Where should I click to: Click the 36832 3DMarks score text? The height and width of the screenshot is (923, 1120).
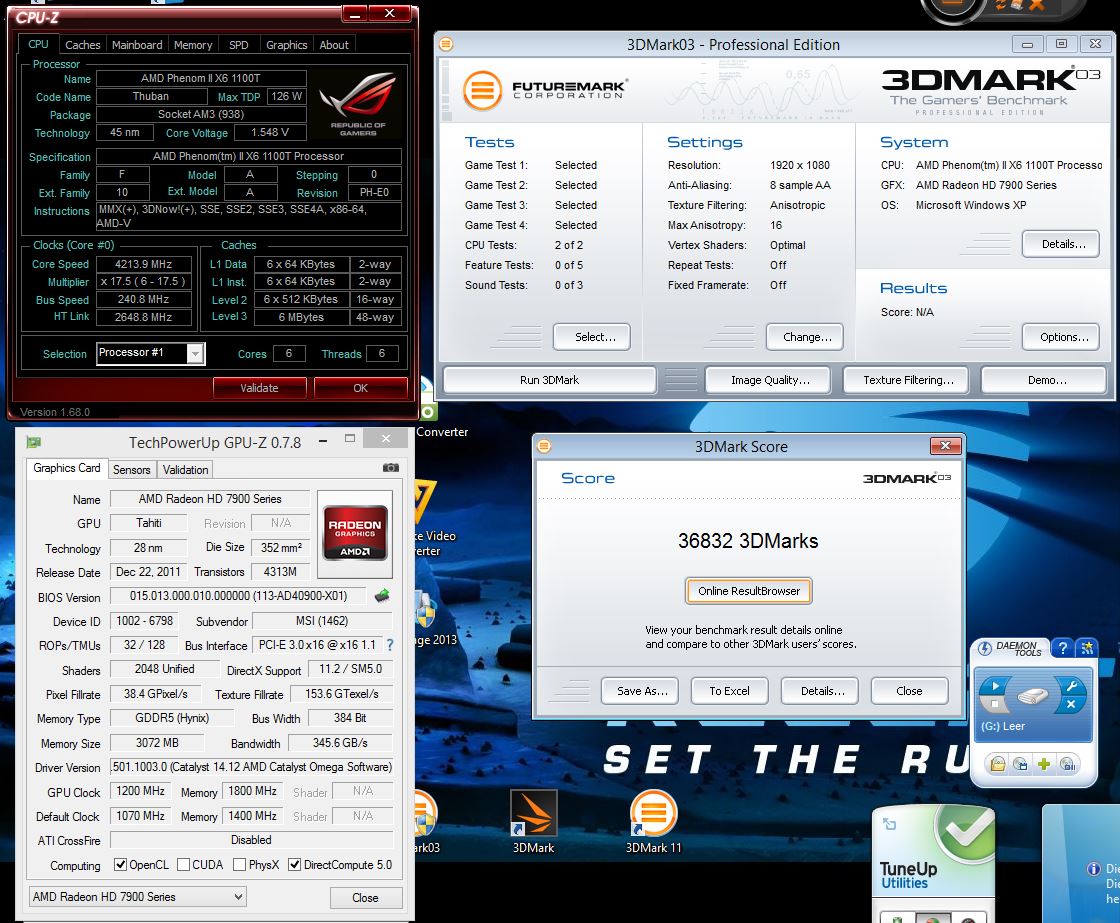click(748, 541)
